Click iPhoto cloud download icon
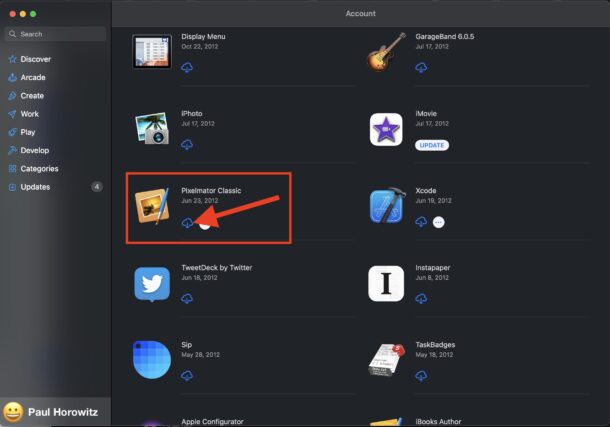This screenshot has width=610, height=427. (187, 144)
